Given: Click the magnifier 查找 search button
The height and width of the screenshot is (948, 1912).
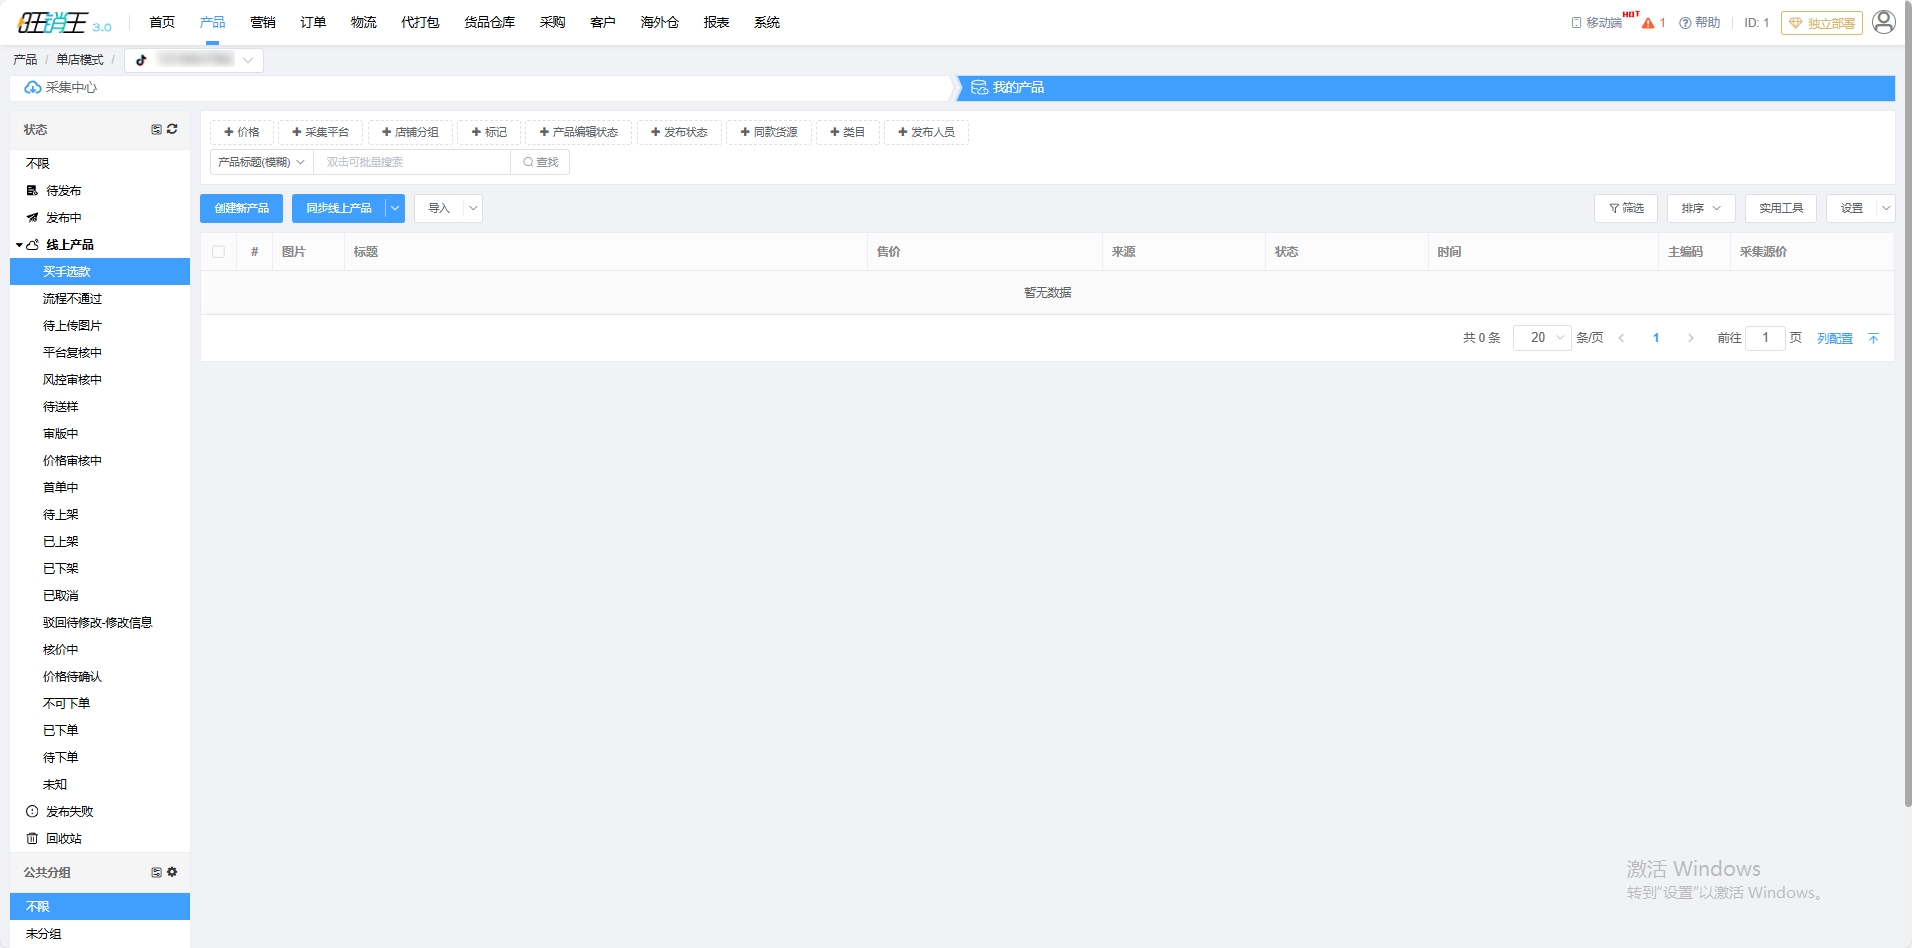Looking at the screenshot, I should tap(540, 162).
